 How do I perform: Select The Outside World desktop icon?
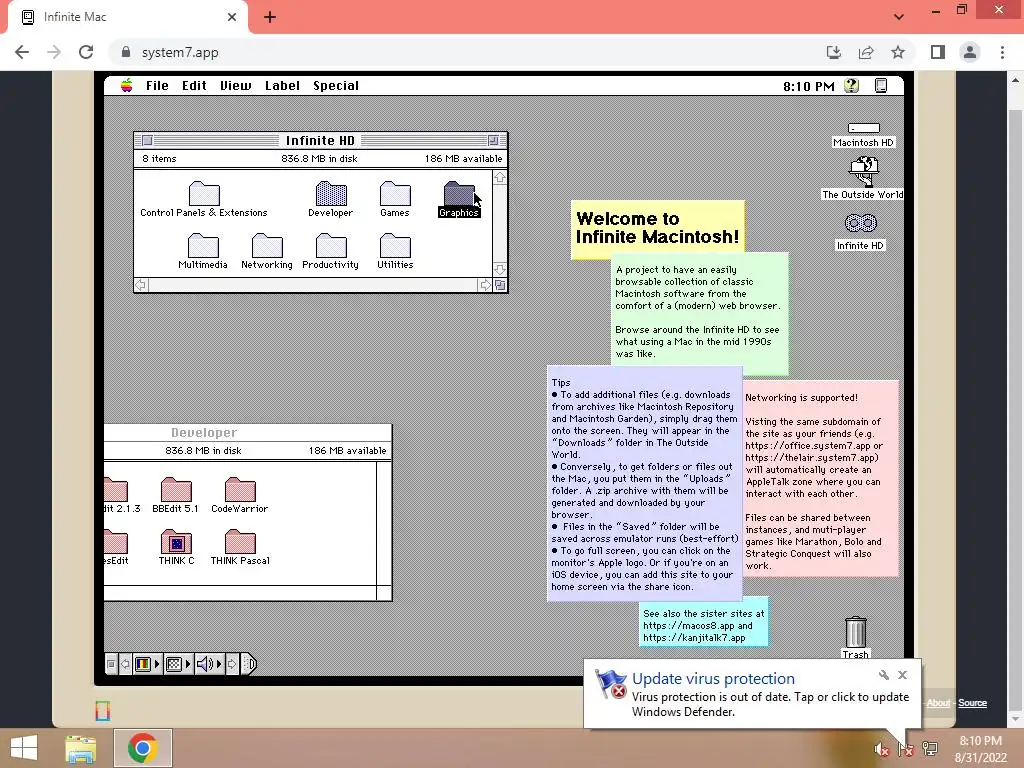(x=863, y=172)
